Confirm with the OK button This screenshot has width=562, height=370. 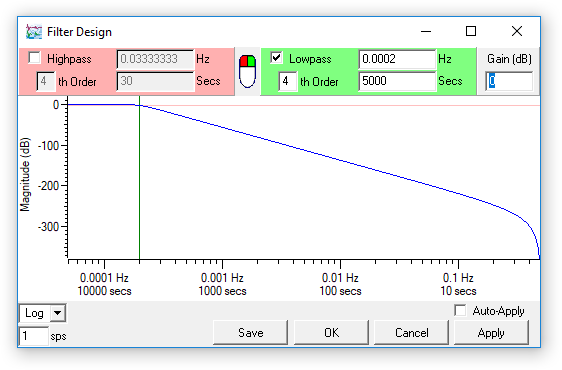tap(331, 333)
